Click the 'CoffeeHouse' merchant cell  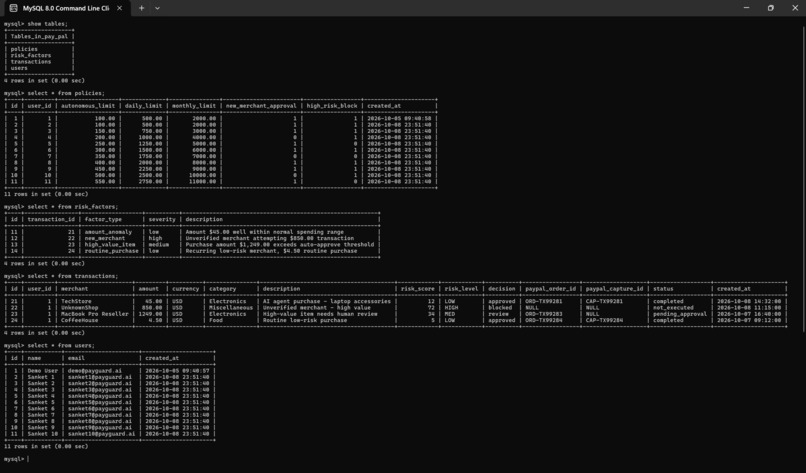(80, 320)
